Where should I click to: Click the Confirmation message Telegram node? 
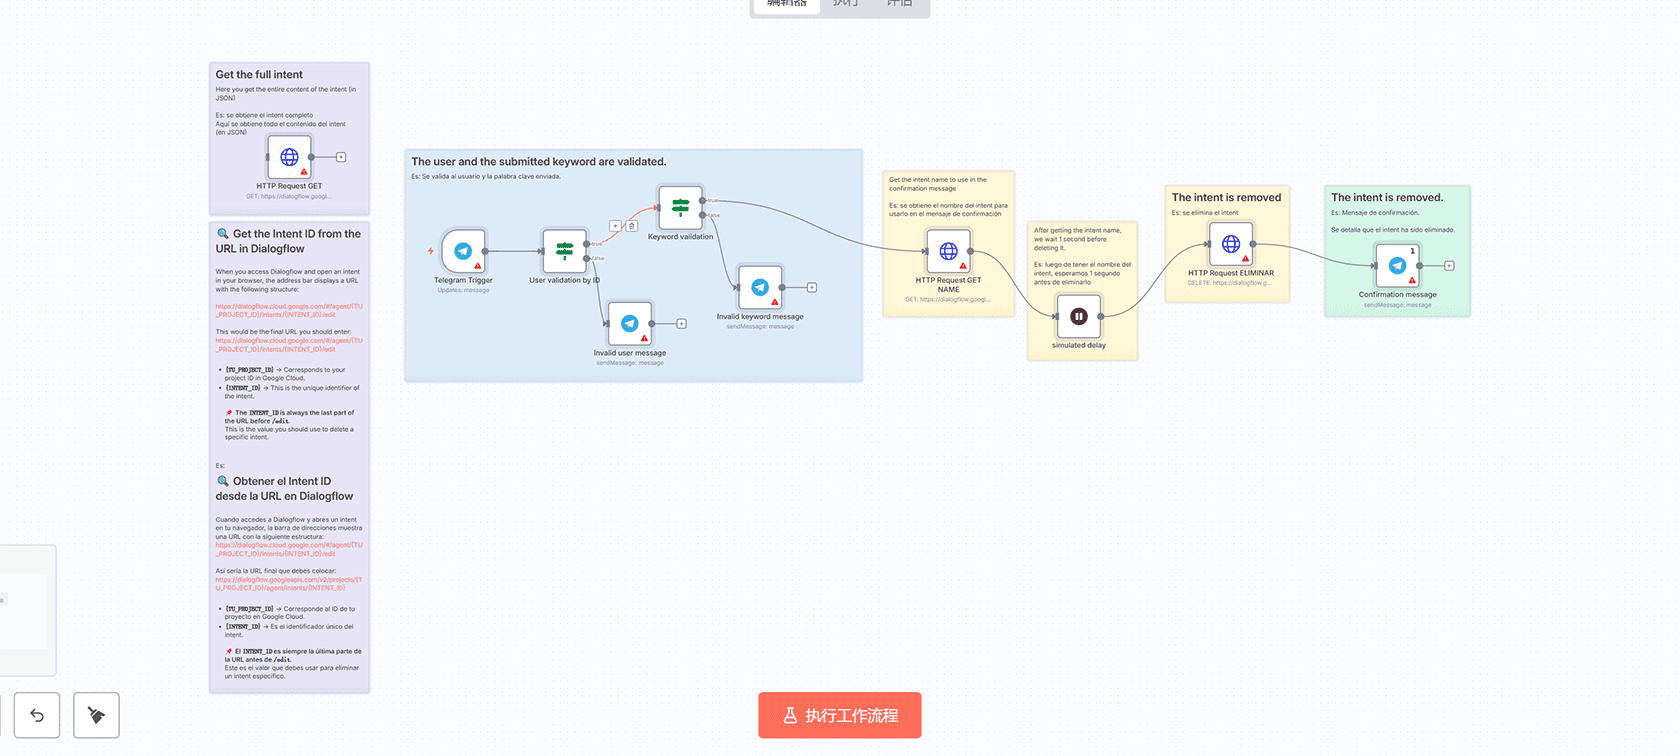click(x=1397, y=266)
